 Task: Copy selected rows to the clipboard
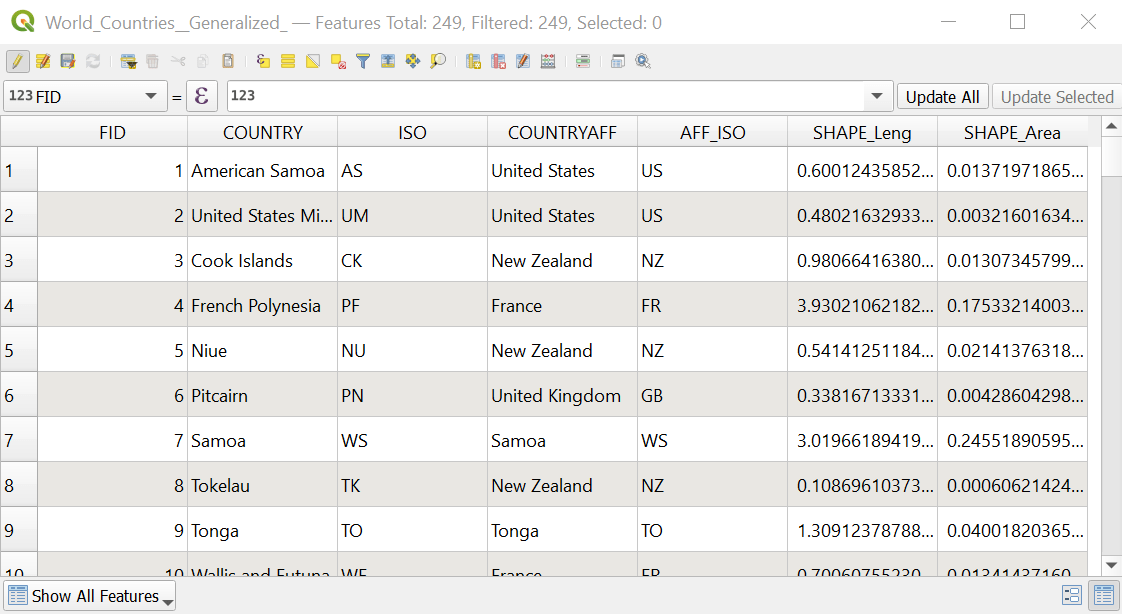pyautogui.click(x=201, y=61)
